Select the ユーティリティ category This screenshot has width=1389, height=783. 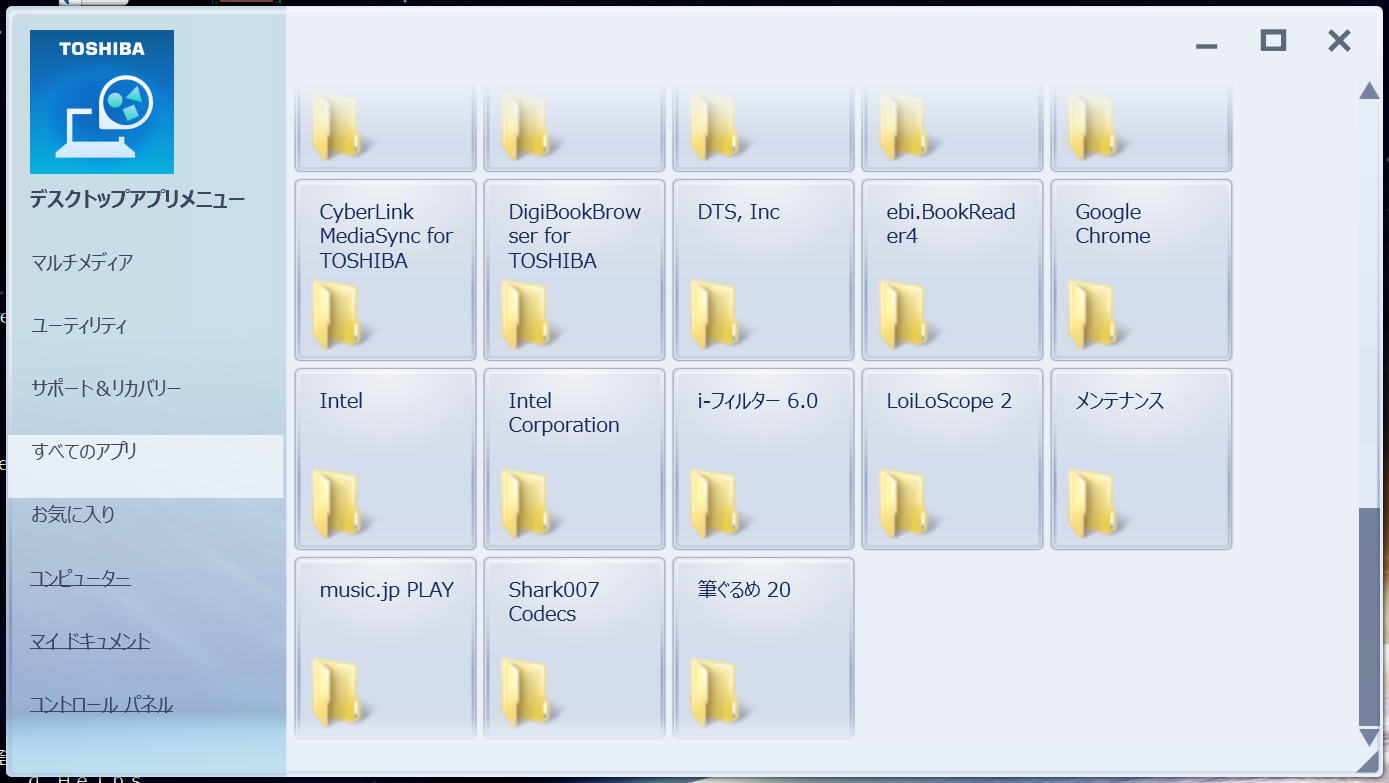(x=79, y=326)
